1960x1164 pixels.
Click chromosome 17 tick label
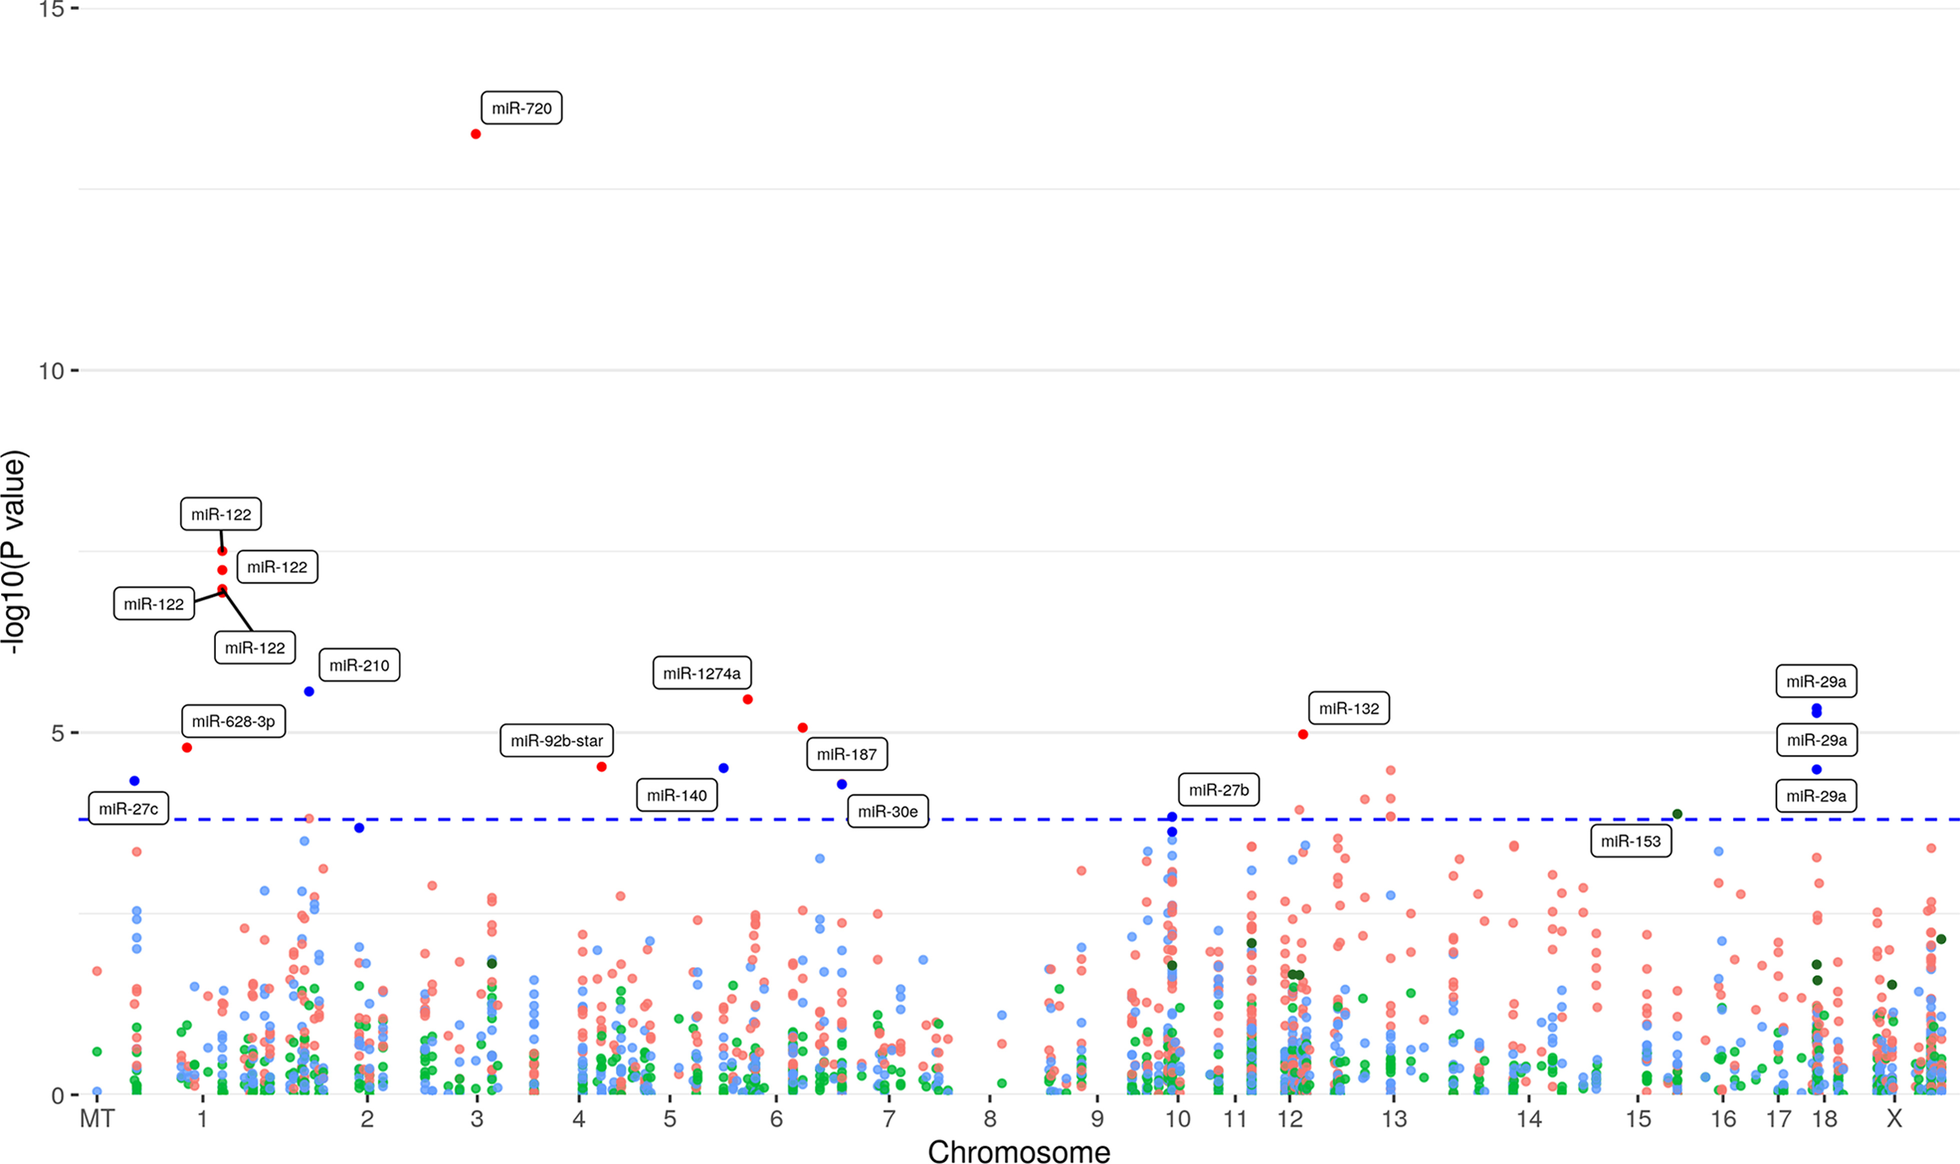pyautogui.click(x=1778, y=1119)
